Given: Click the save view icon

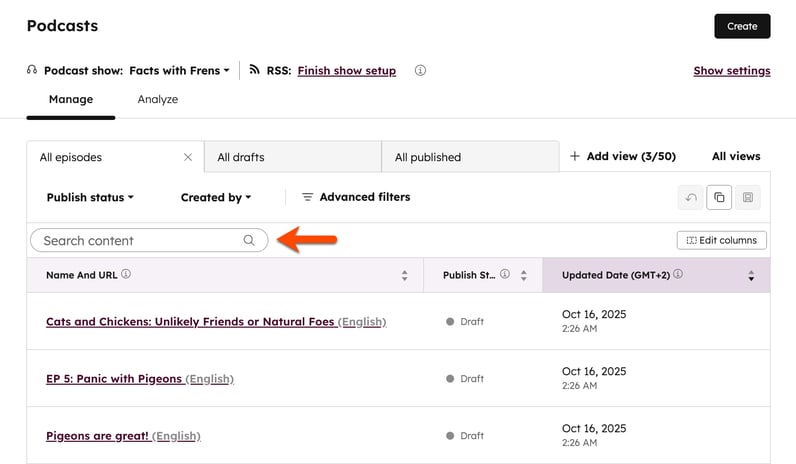Looking at the screenshot, I should [x=747, y=198].
